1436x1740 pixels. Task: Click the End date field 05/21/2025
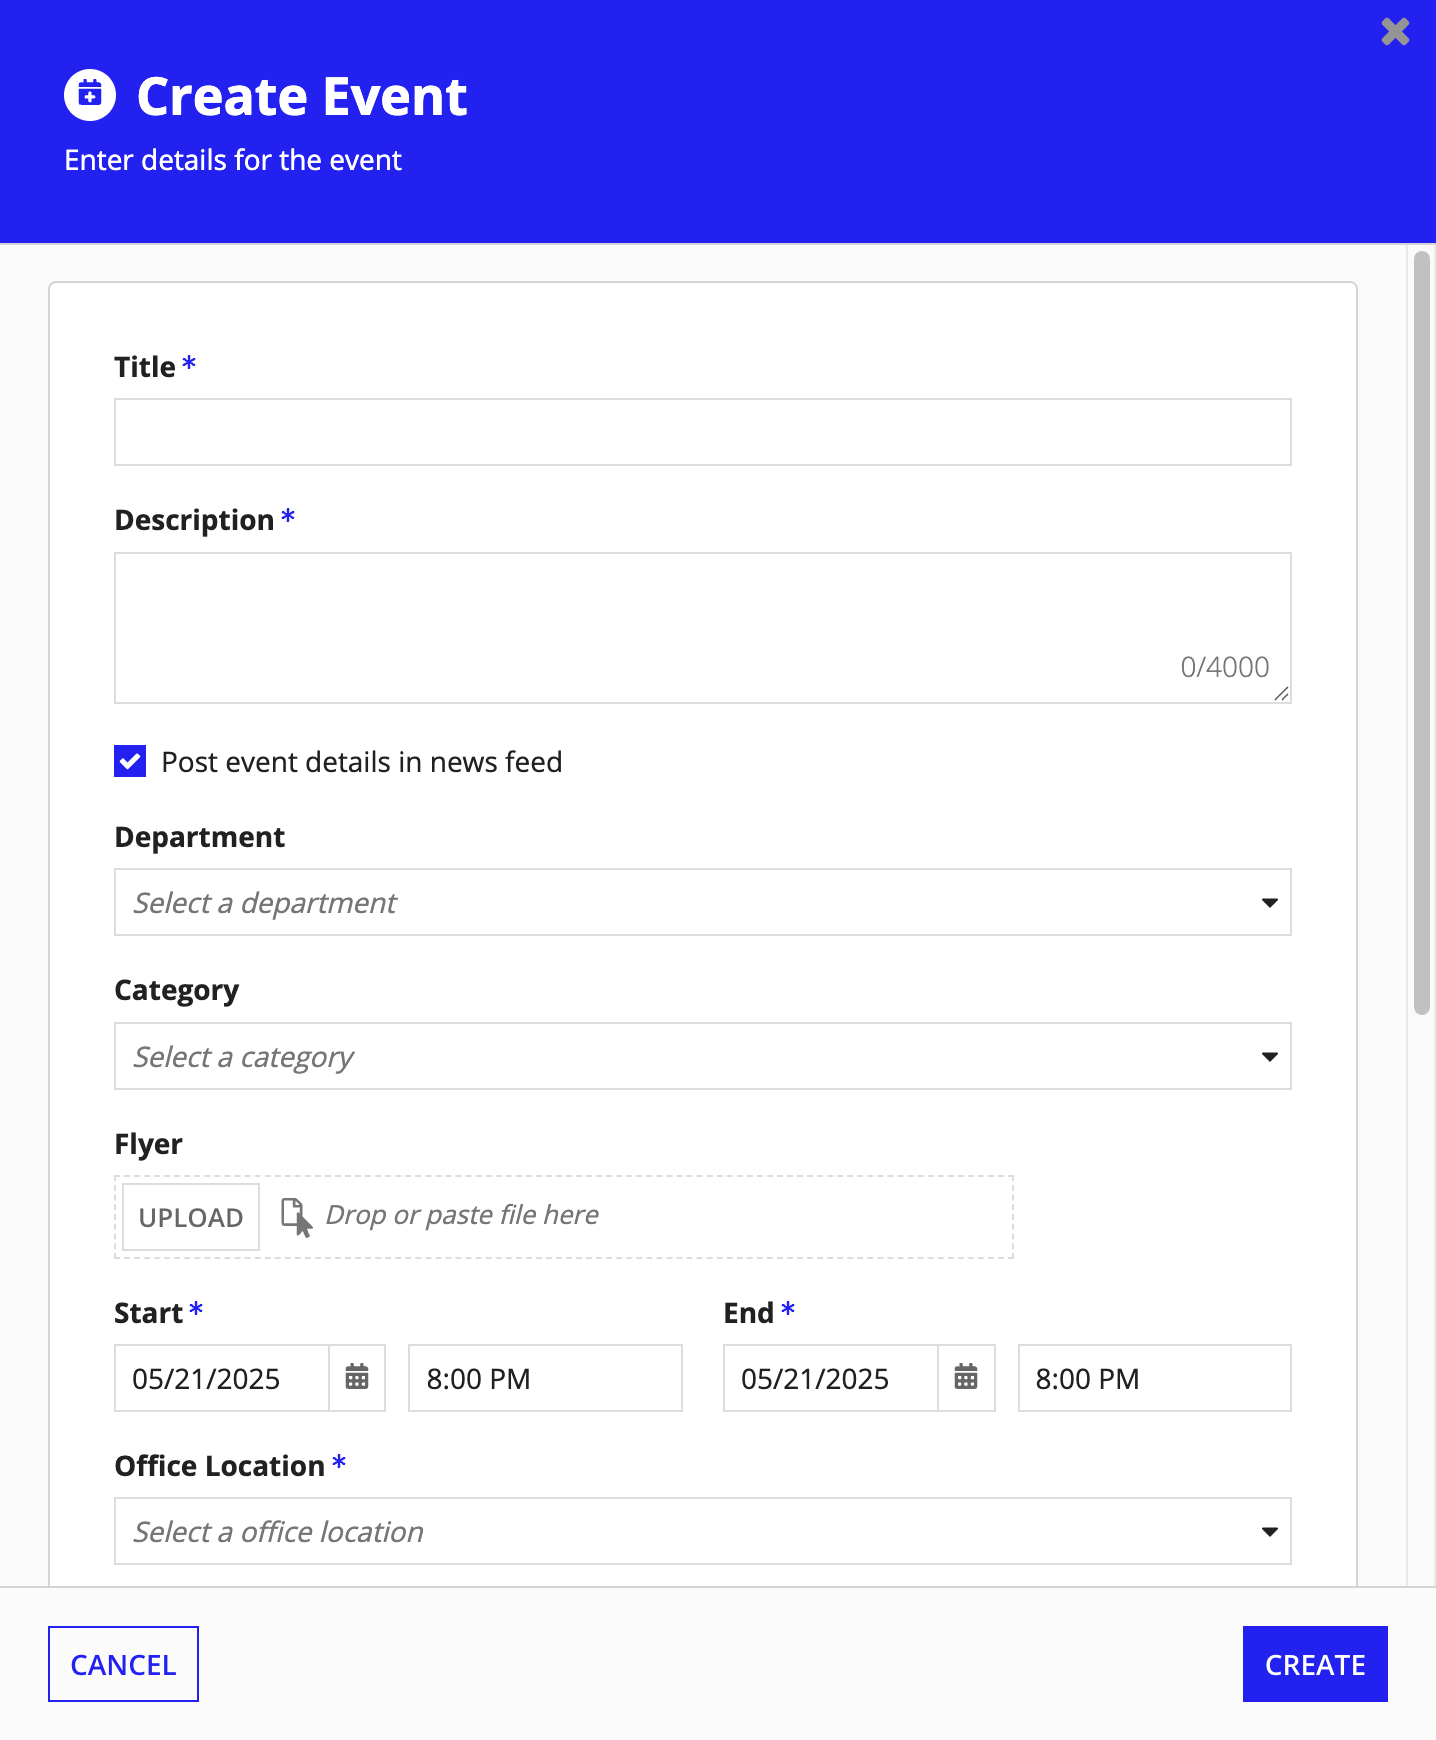[831, 1378]
